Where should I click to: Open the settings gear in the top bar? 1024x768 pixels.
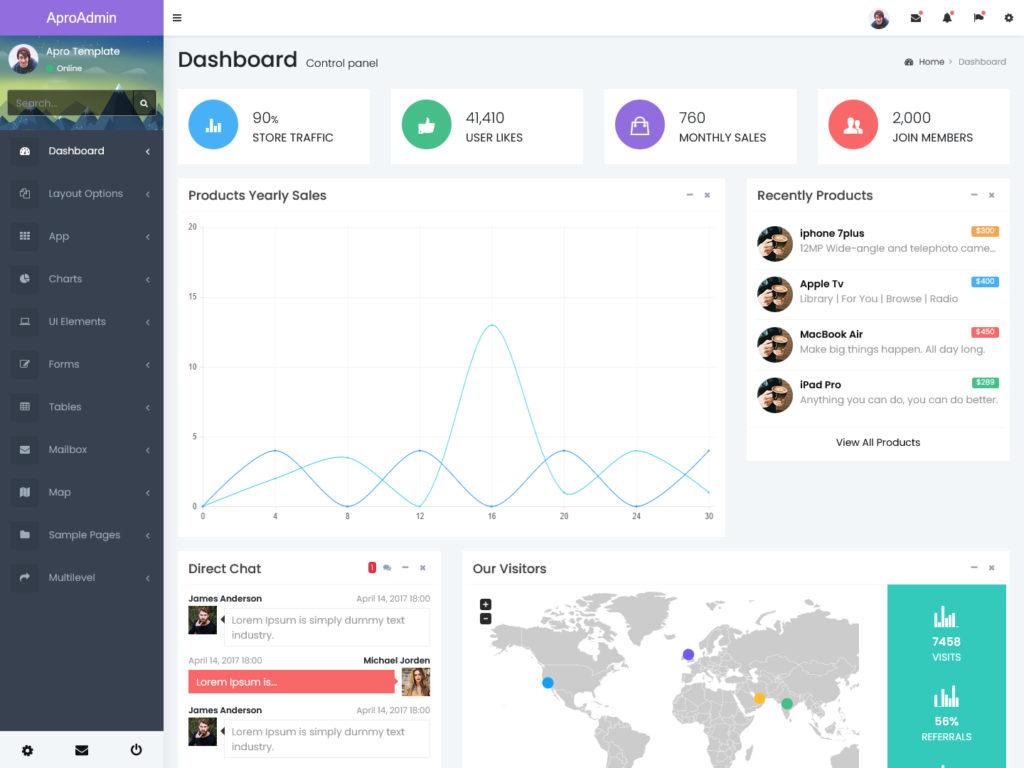(1007, 17)
